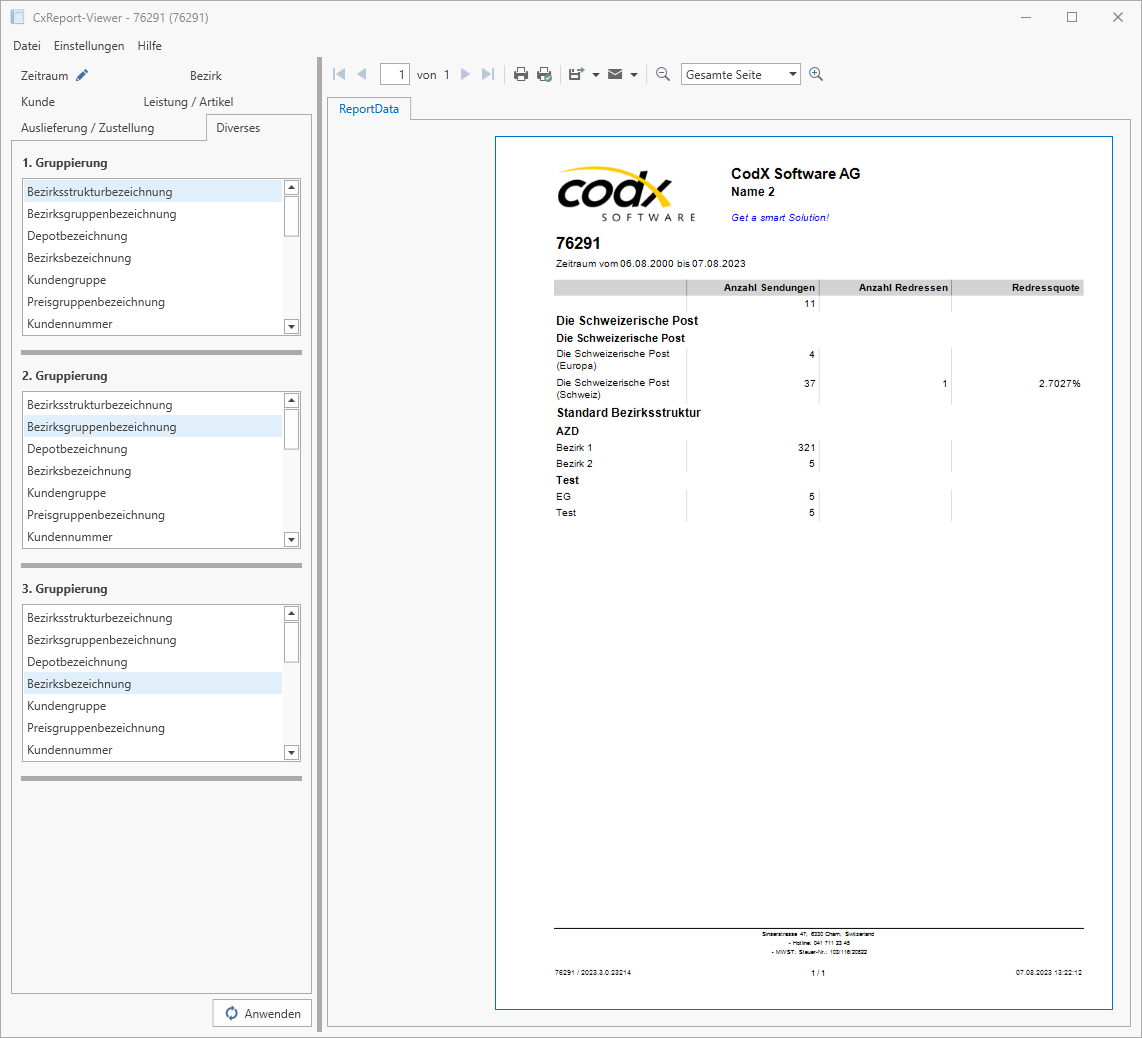The width and height of the screenshot is (1142, 1038).
Task: Open the export format dropdown arrow
Action: click(x=596, y=74)
